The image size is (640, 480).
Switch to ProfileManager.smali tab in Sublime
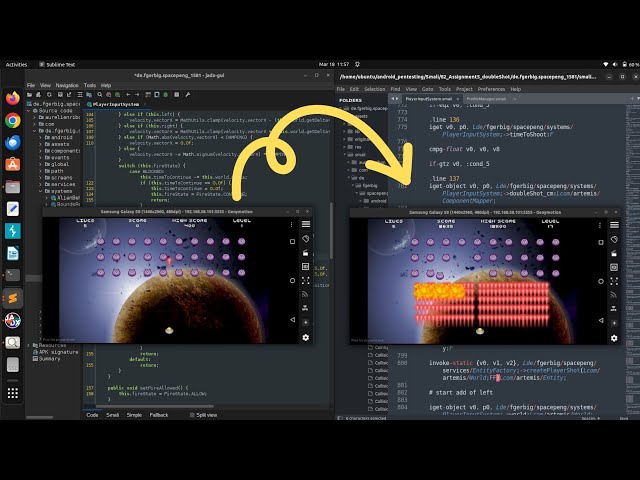(x=486, y=99)
